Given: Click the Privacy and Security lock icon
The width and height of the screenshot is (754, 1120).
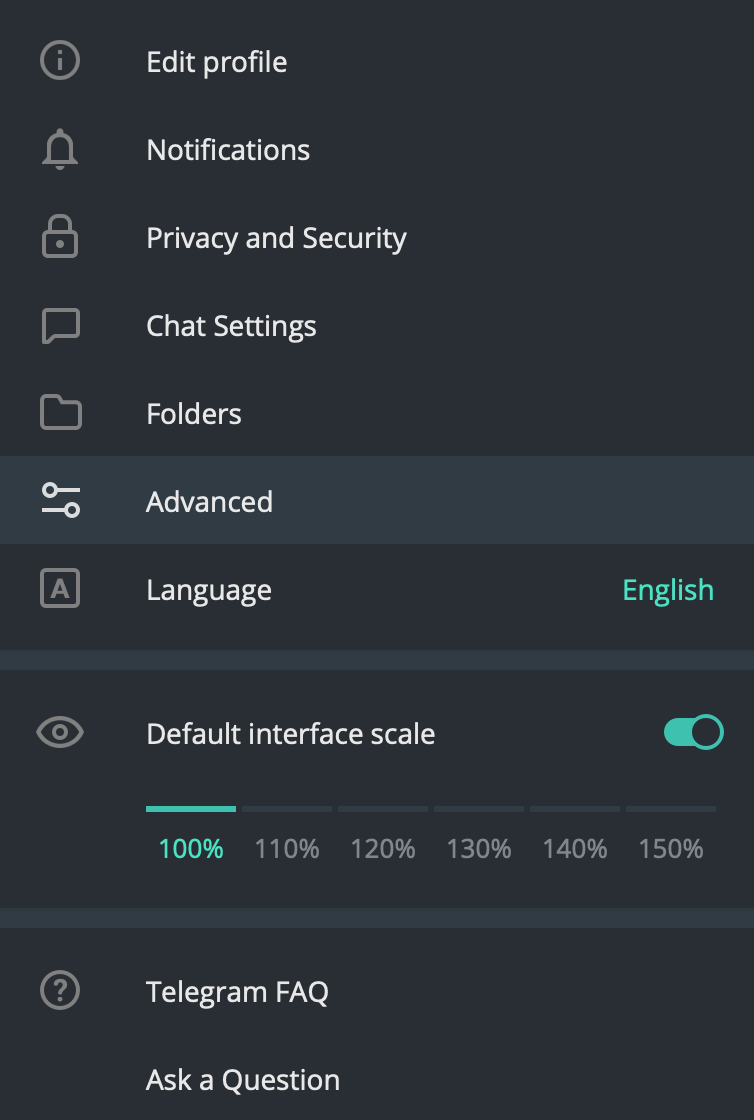Looking at the screenshot, I should tap(60, 238).
